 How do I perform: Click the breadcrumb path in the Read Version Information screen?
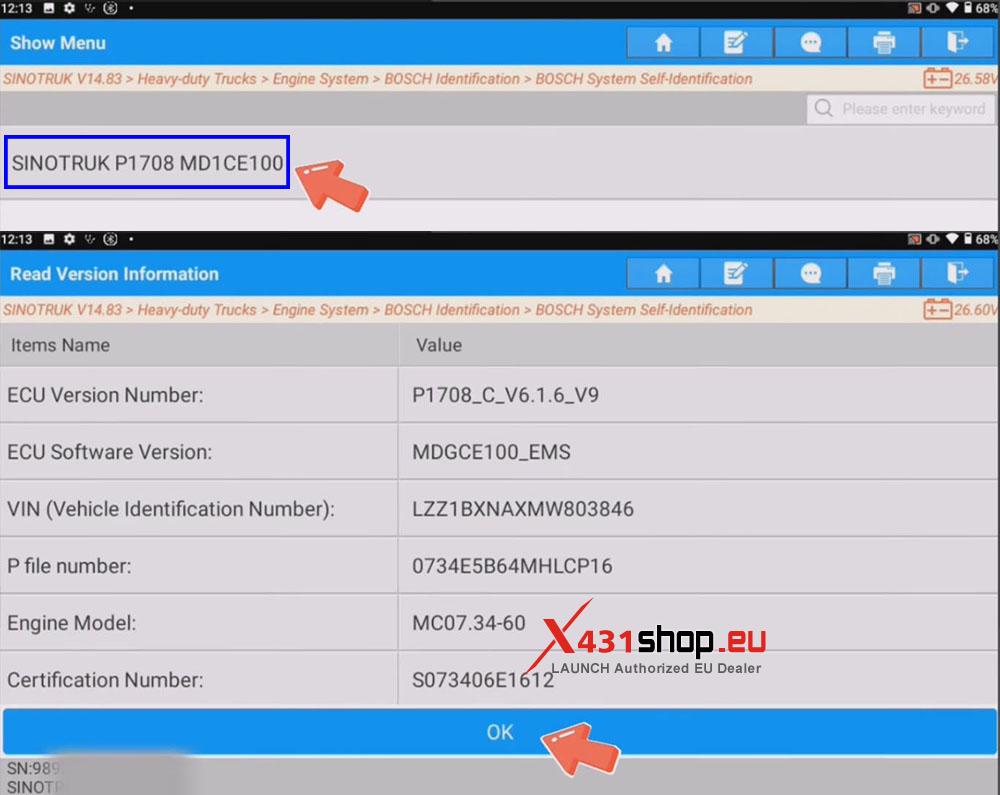point(378,310)
